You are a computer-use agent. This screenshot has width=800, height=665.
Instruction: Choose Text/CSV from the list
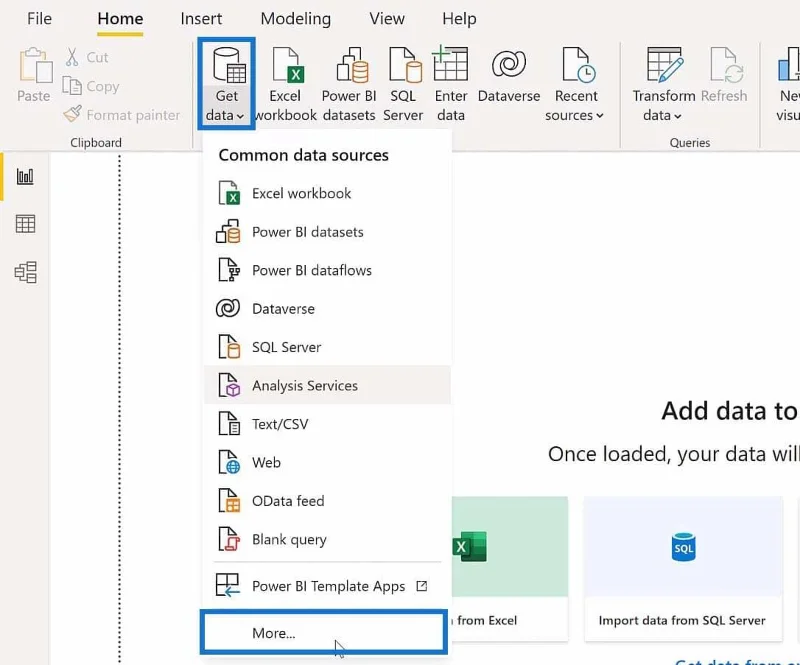coord(327,424)
